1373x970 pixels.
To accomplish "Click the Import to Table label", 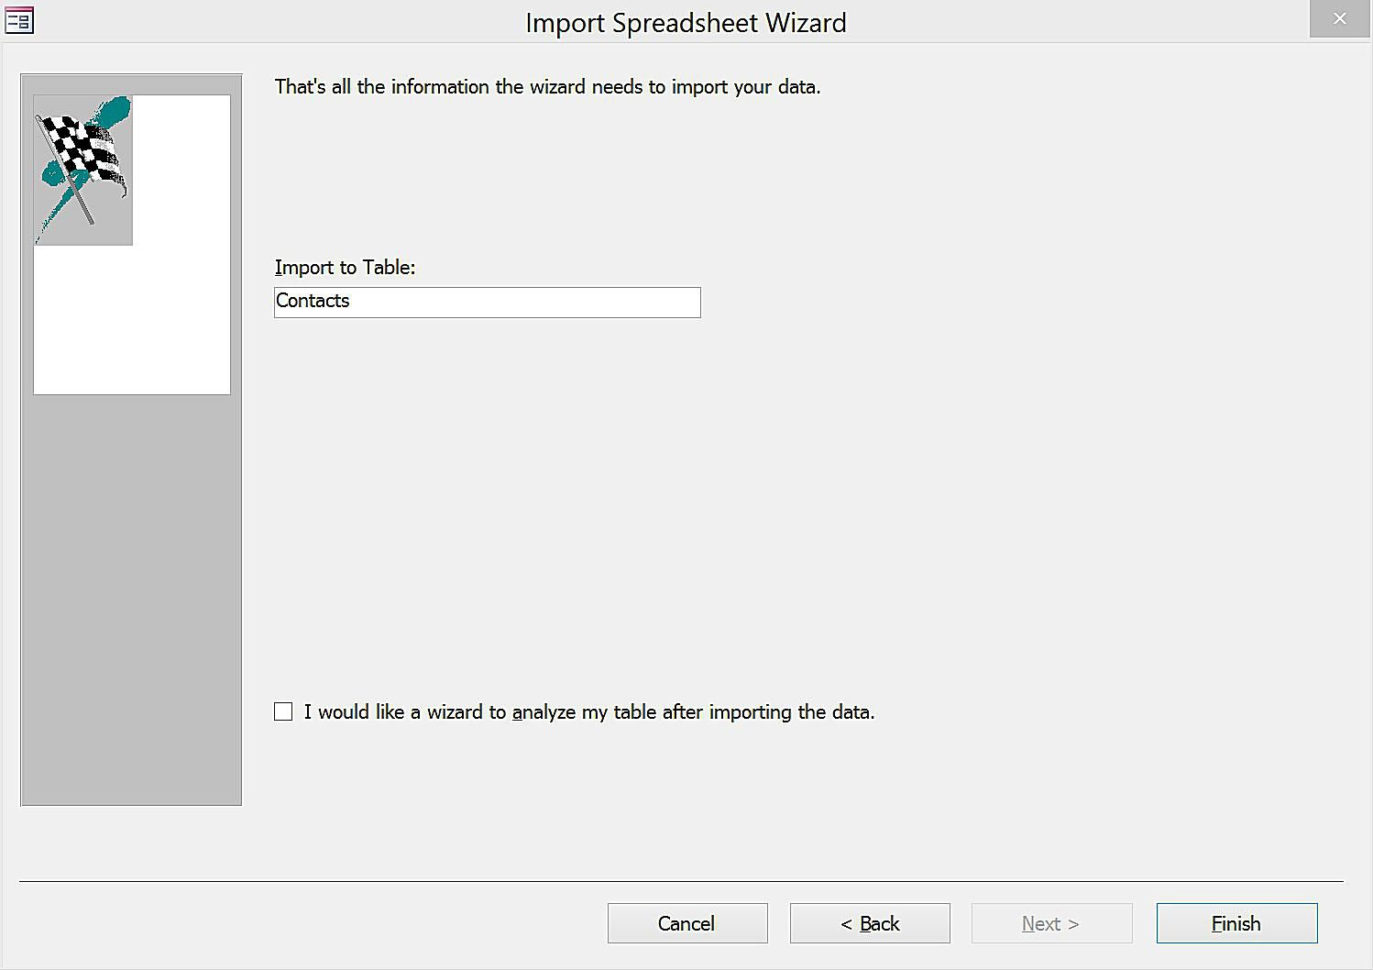I will (x=345, y=267).
